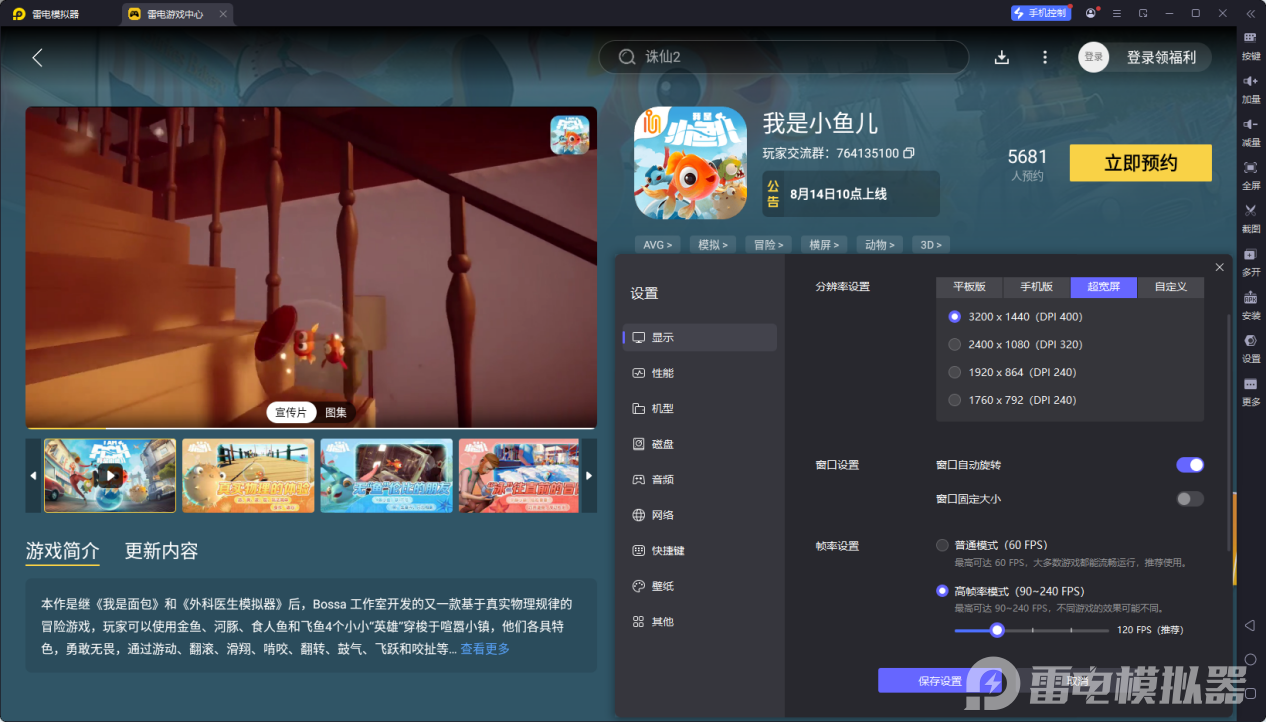Open the 模拟 > tag
The height and width of the screenshot is (722, 1266).
713,244
